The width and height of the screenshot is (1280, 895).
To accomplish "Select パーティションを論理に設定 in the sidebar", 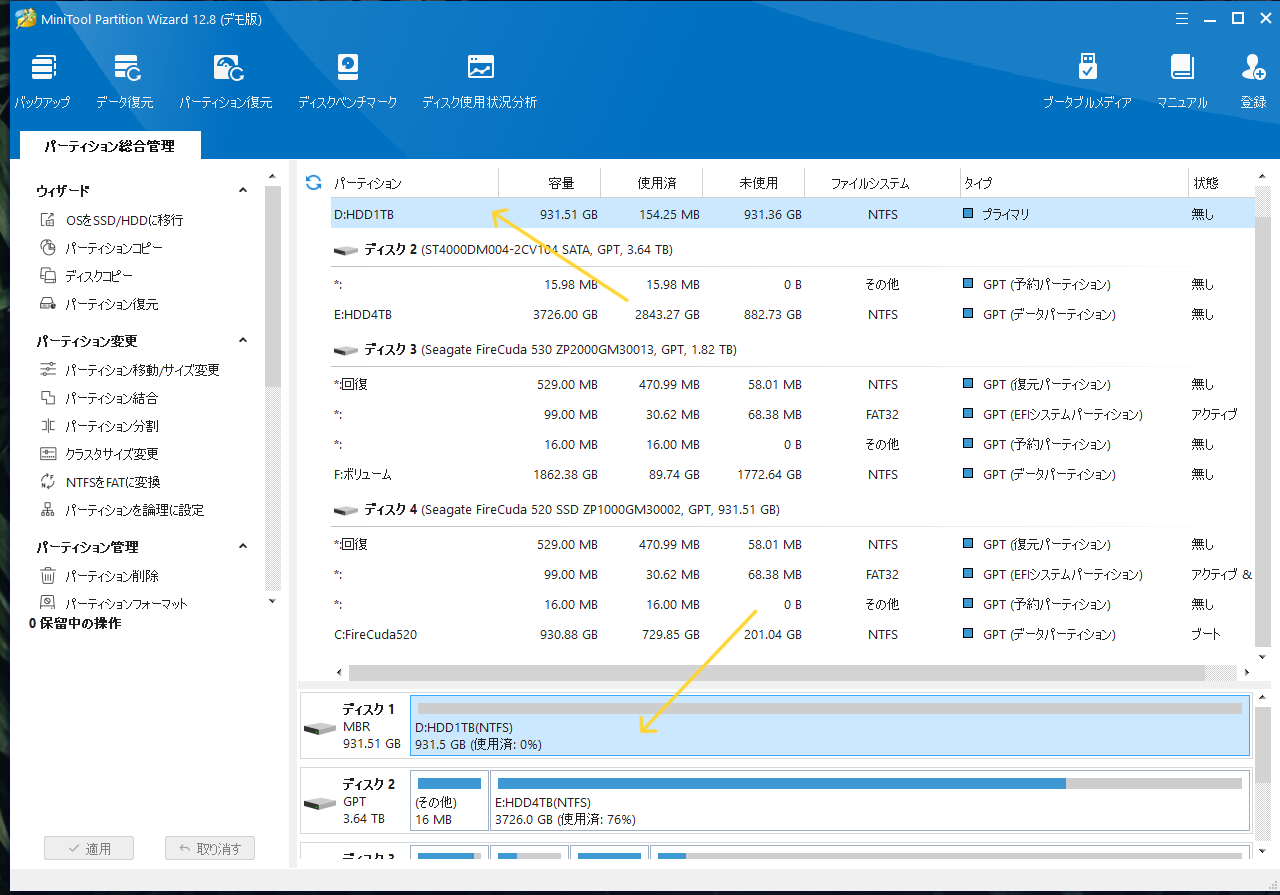I will click(x=121, y=510).
